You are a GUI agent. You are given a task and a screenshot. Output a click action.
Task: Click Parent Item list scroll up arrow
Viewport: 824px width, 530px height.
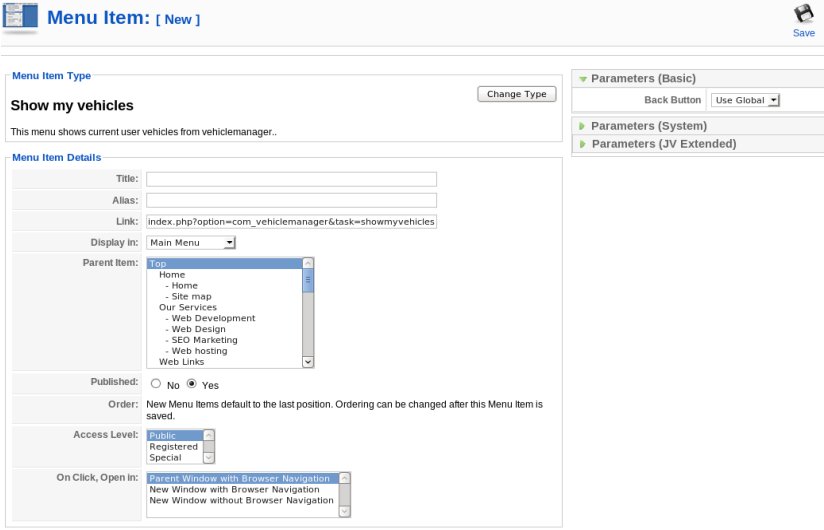(308, 263)
